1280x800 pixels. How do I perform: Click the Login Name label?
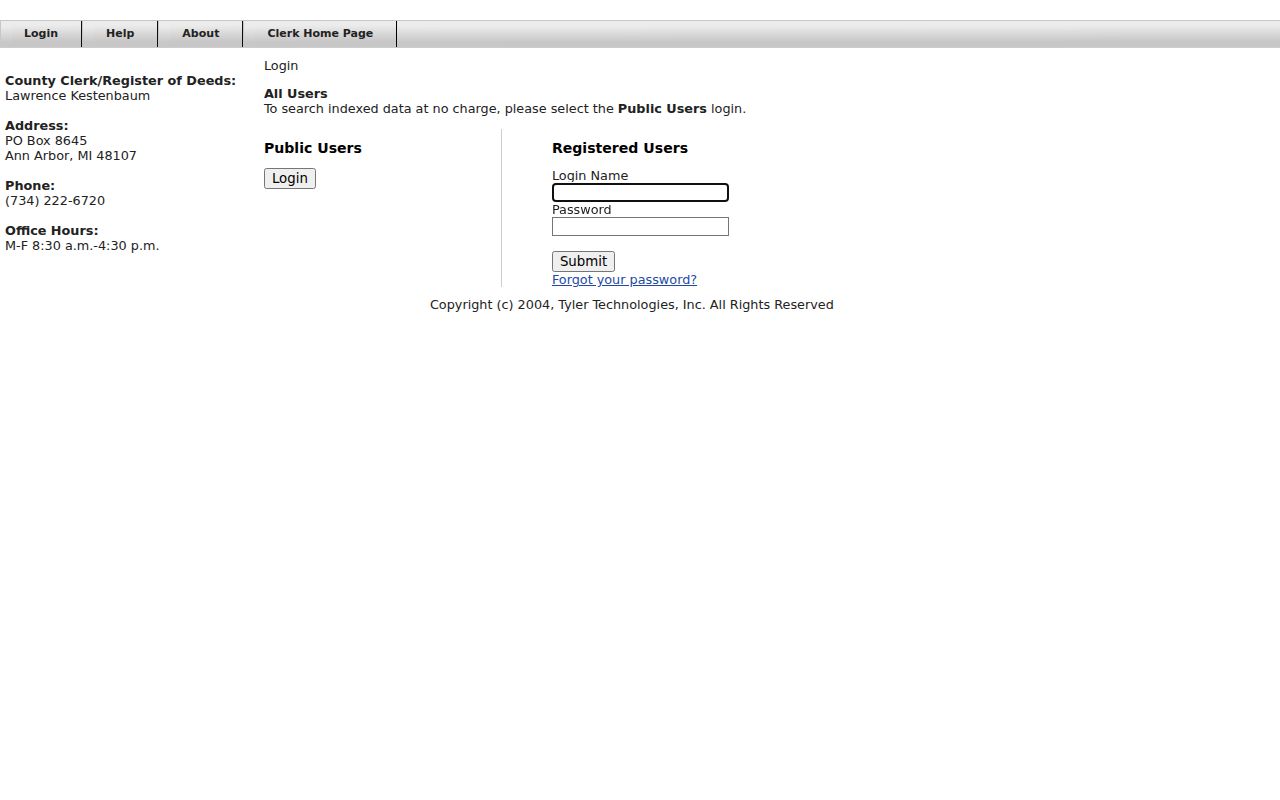point(590,176)
